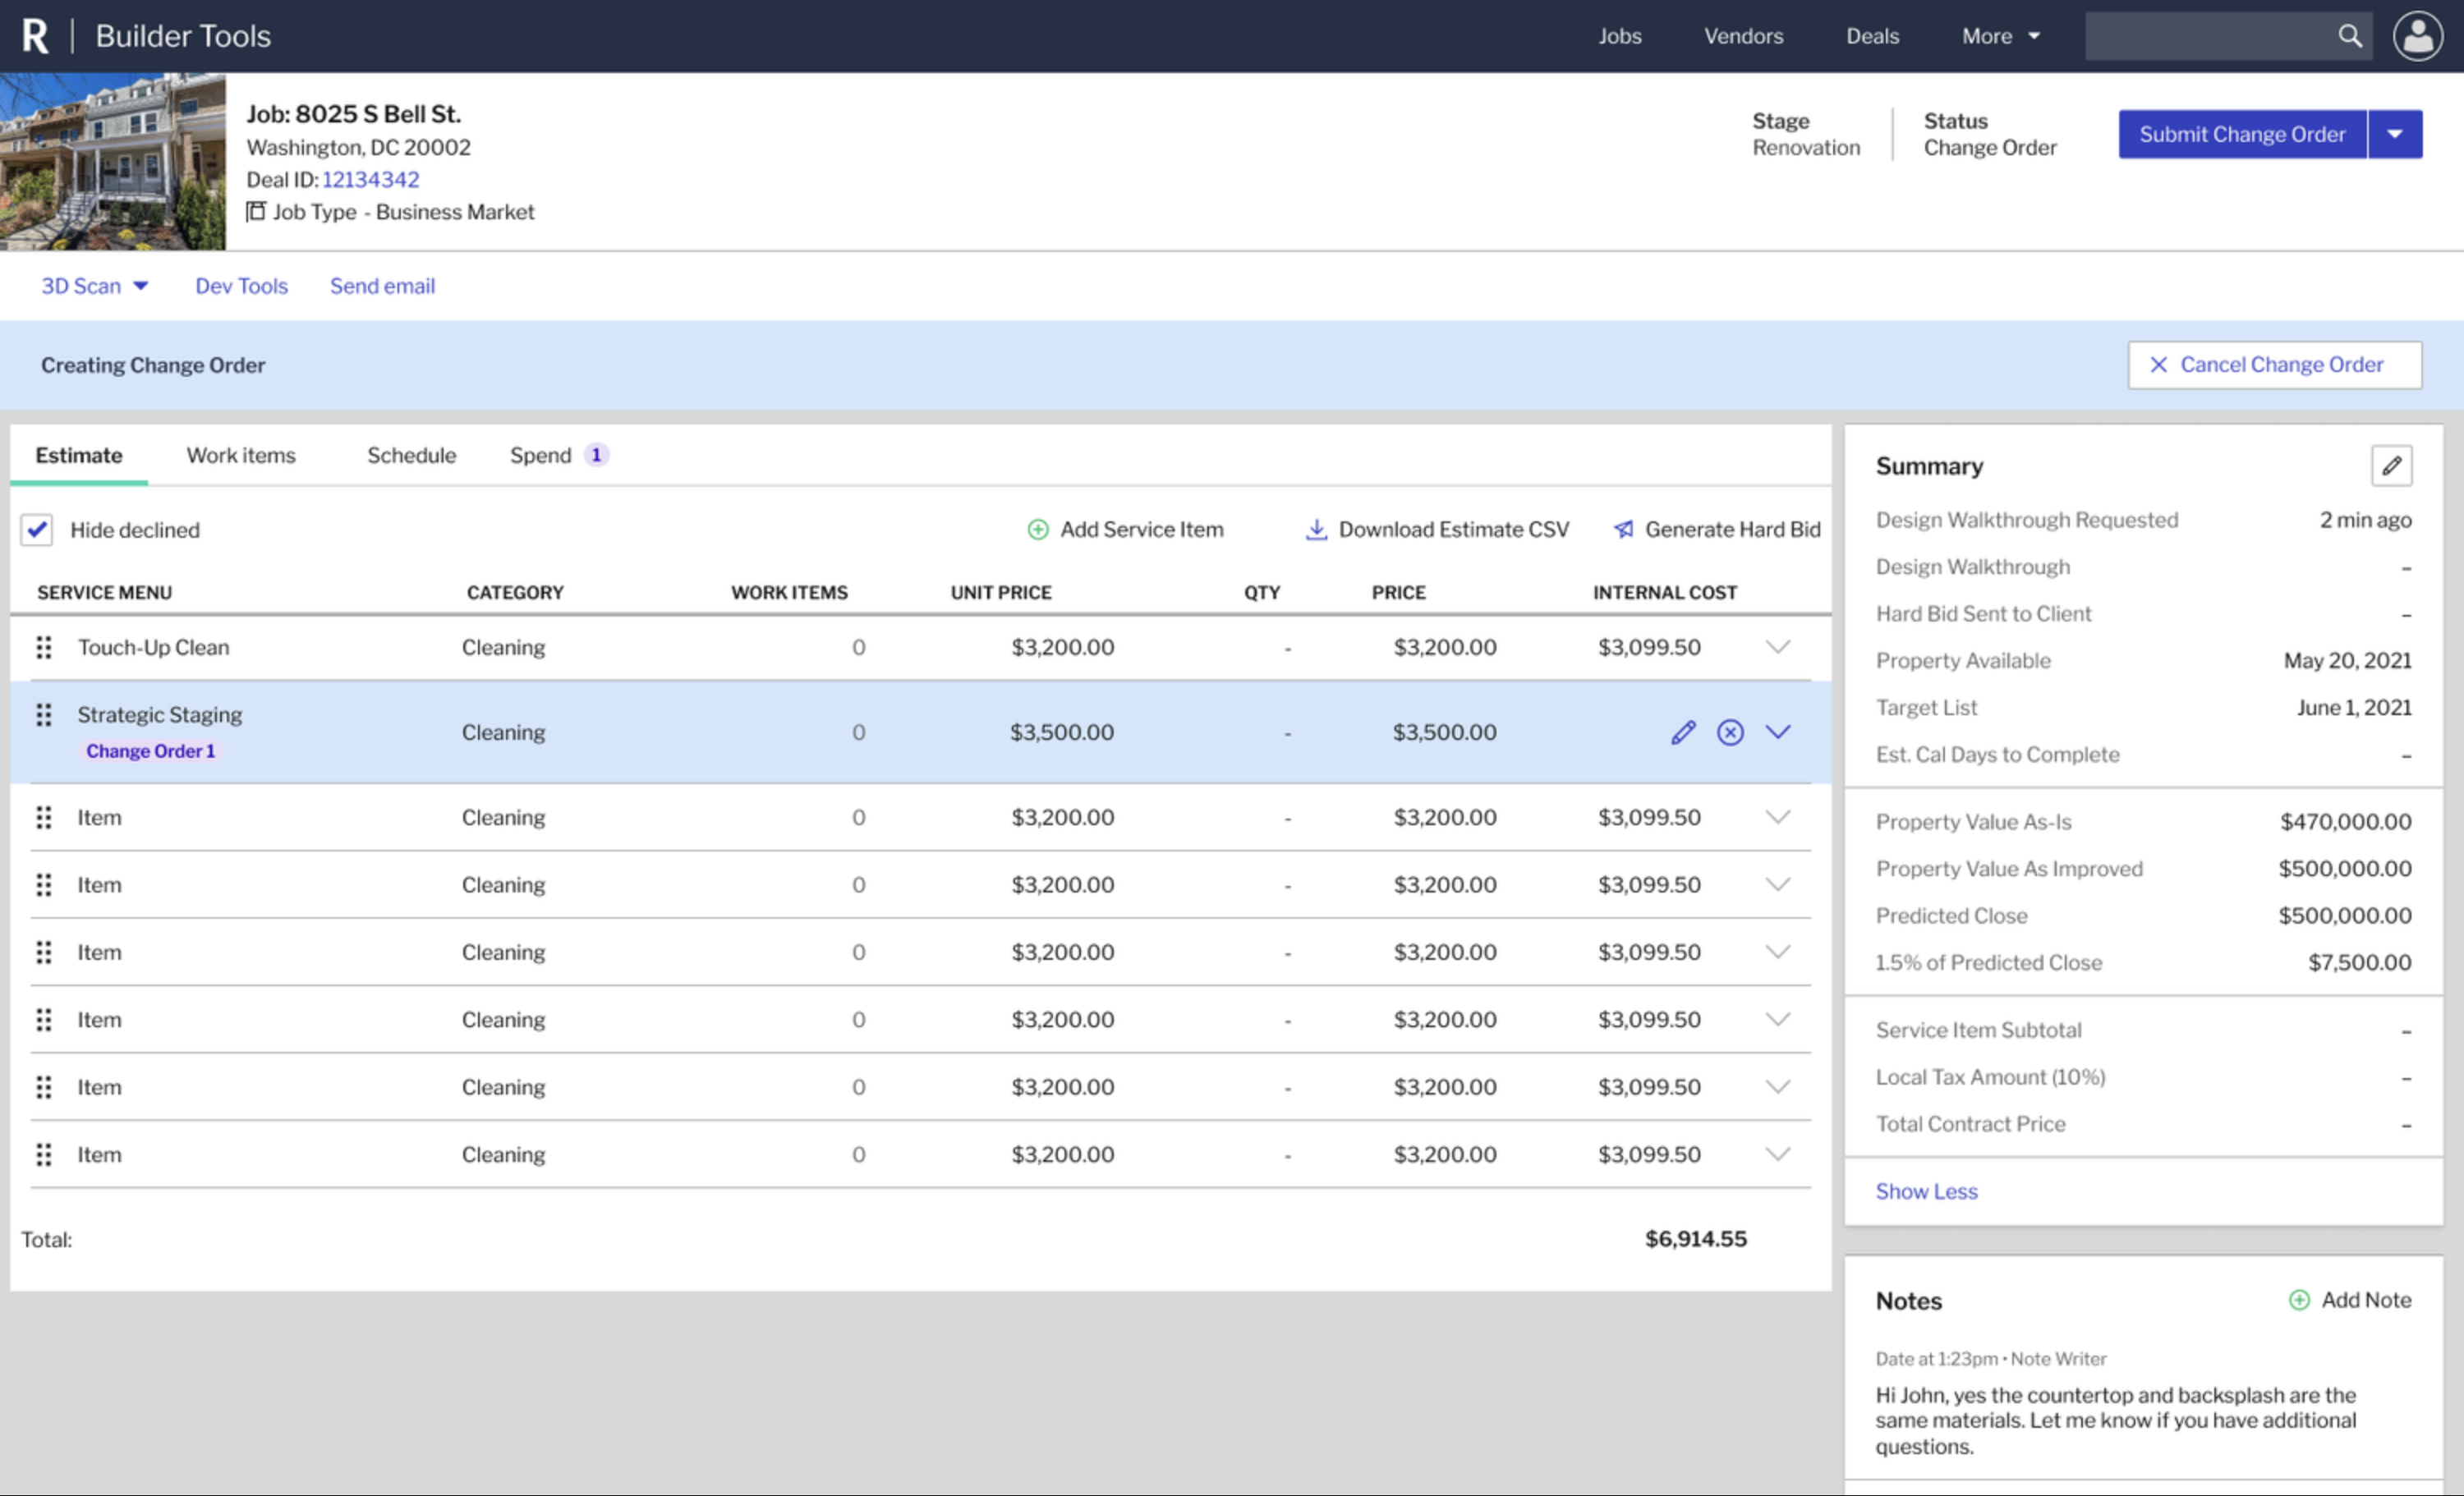Toggle Hide declined checkbox
This screenshot has width=2464, height=1496.
pyautogui.click(x=37, y=529)
